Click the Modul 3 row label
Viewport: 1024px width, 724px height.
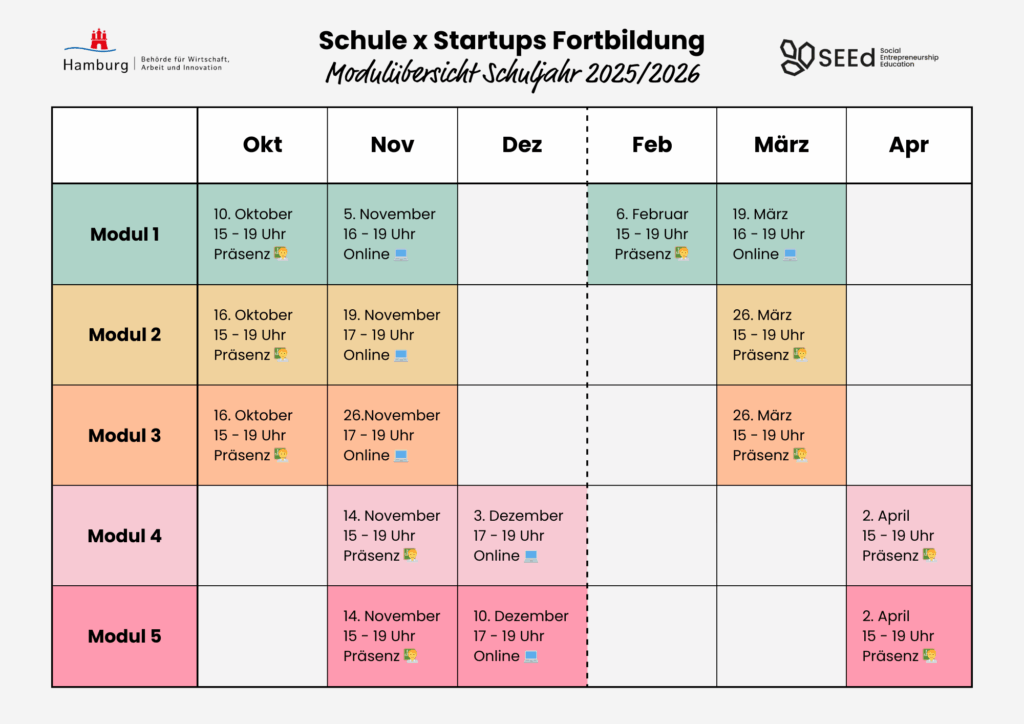125,436
